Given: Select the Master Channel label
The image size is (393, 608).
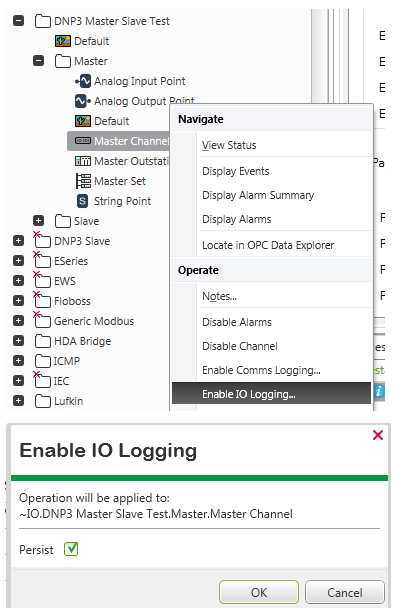Looking at the screenshot, I should click(131, 141).
